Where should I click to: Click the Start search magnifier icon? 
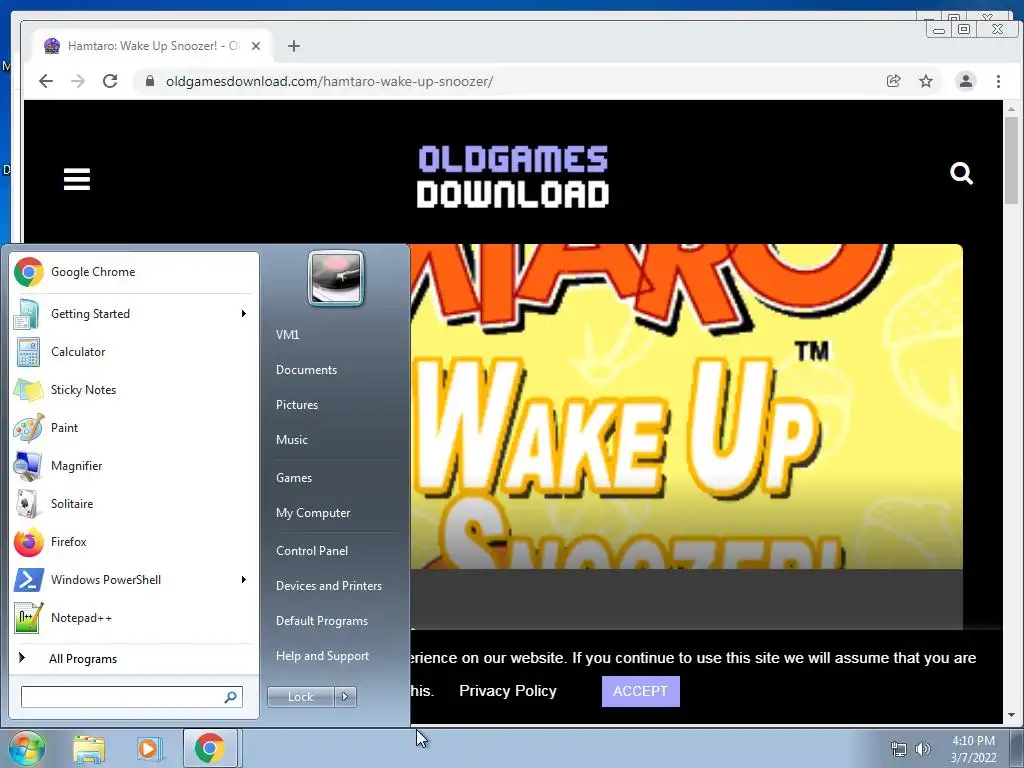point(231,697)
